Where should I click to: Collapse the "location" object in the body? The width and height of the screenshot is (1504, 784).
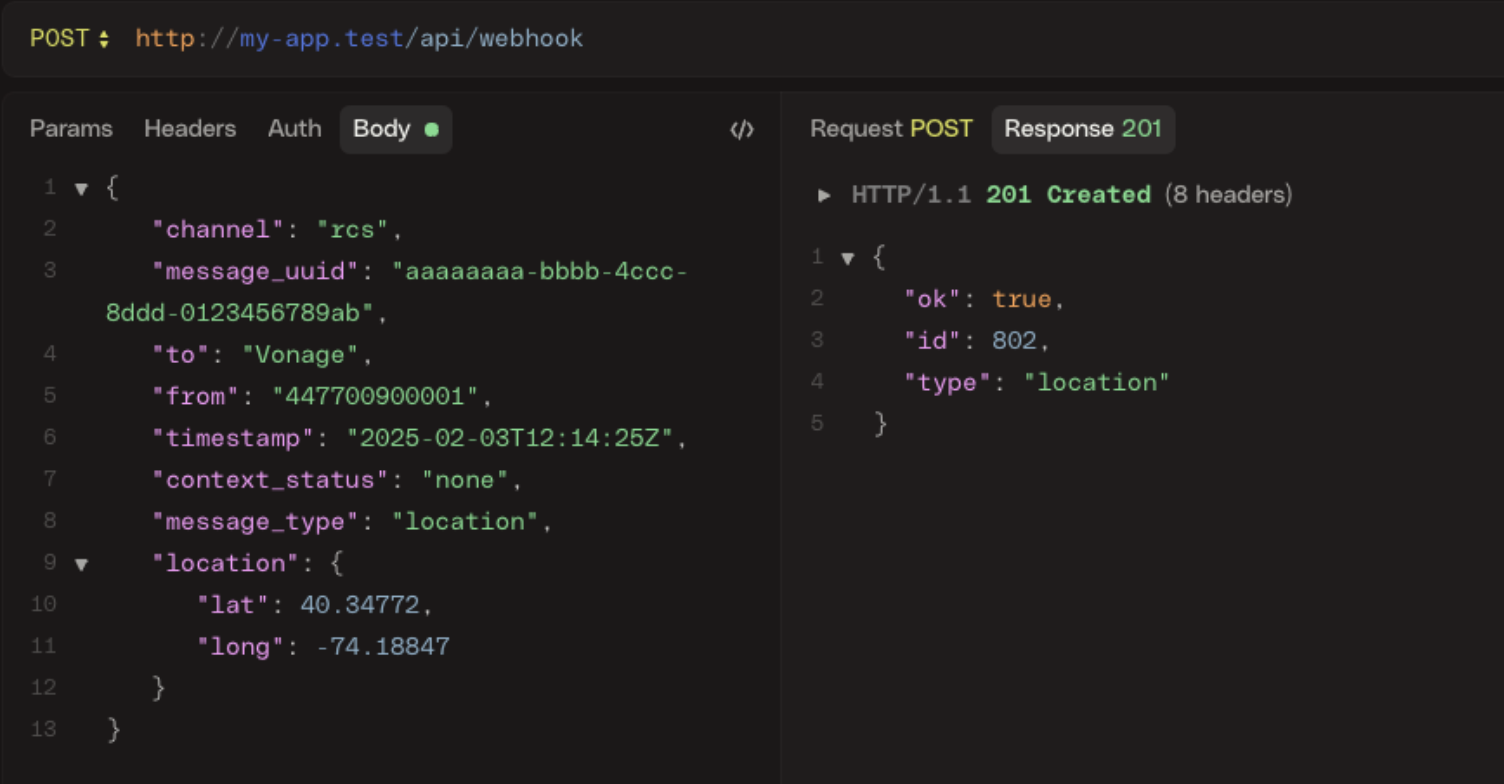80,563
